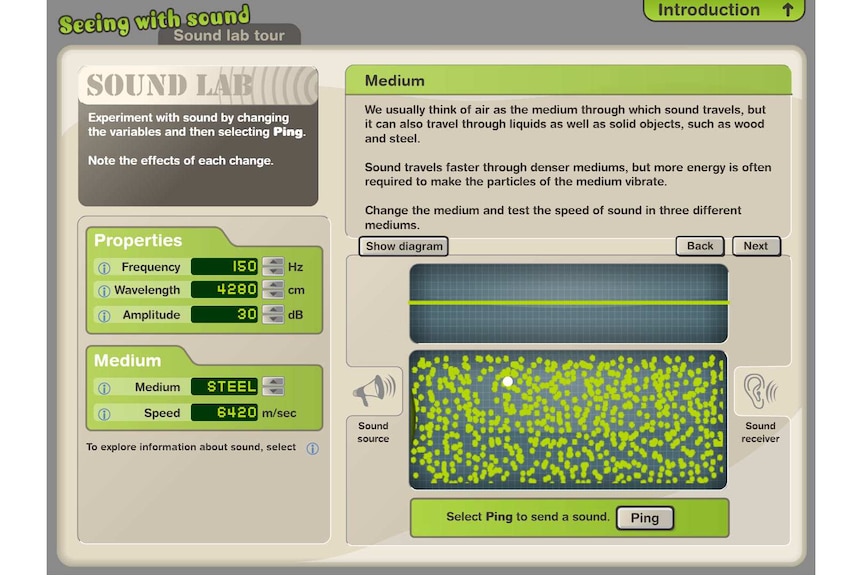The image size is (862, 575).
Task: Click the Show diagram button
Action: (x=404, y=246)
